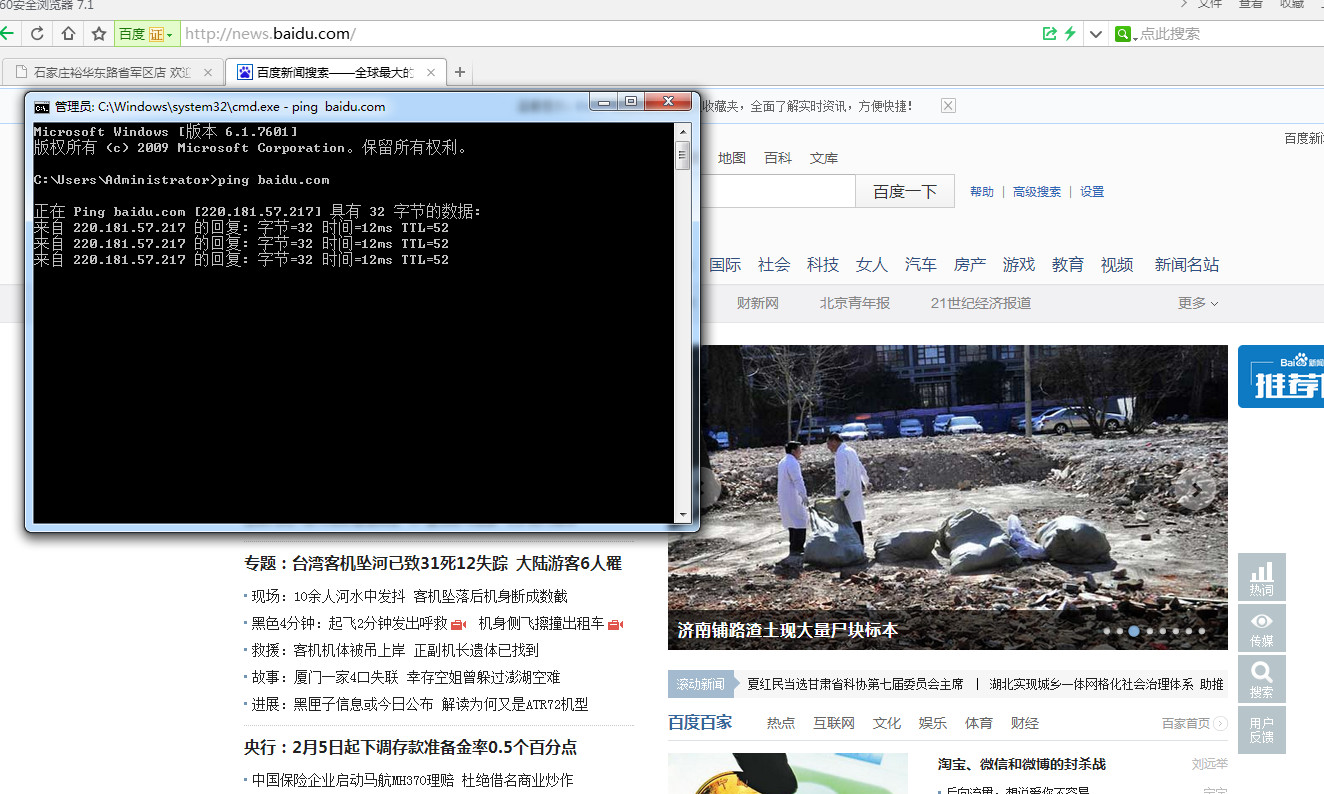Viewport: 1324px width, 794px height.
Task: Open the 热词 sidebar icon
Action: [1262, 577]
